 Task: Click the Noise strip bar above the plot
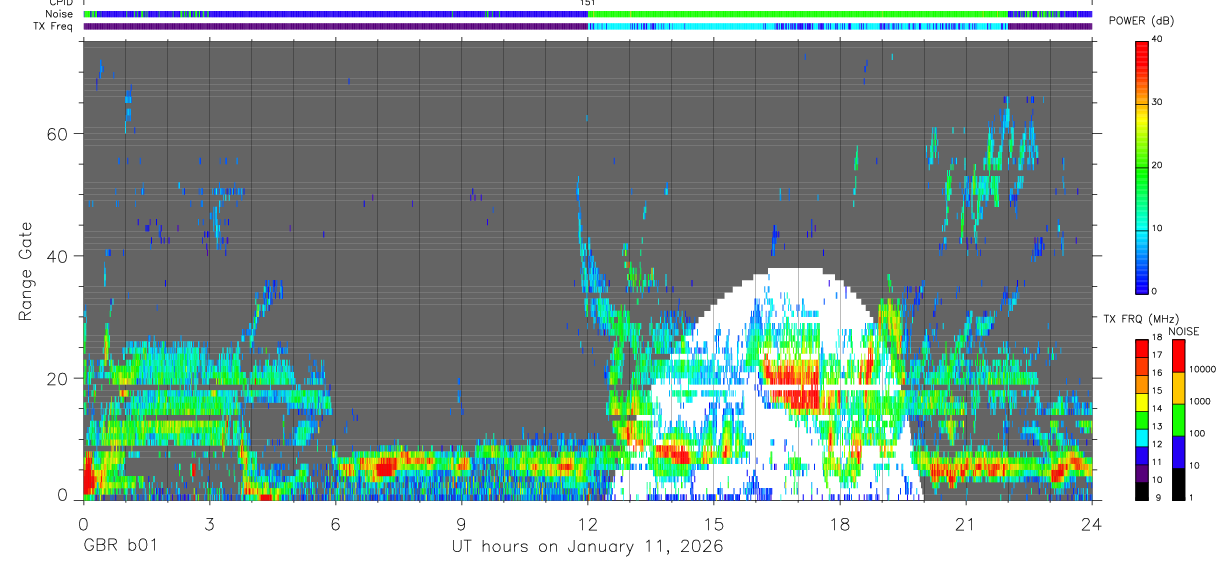click(x=587, y=15)
